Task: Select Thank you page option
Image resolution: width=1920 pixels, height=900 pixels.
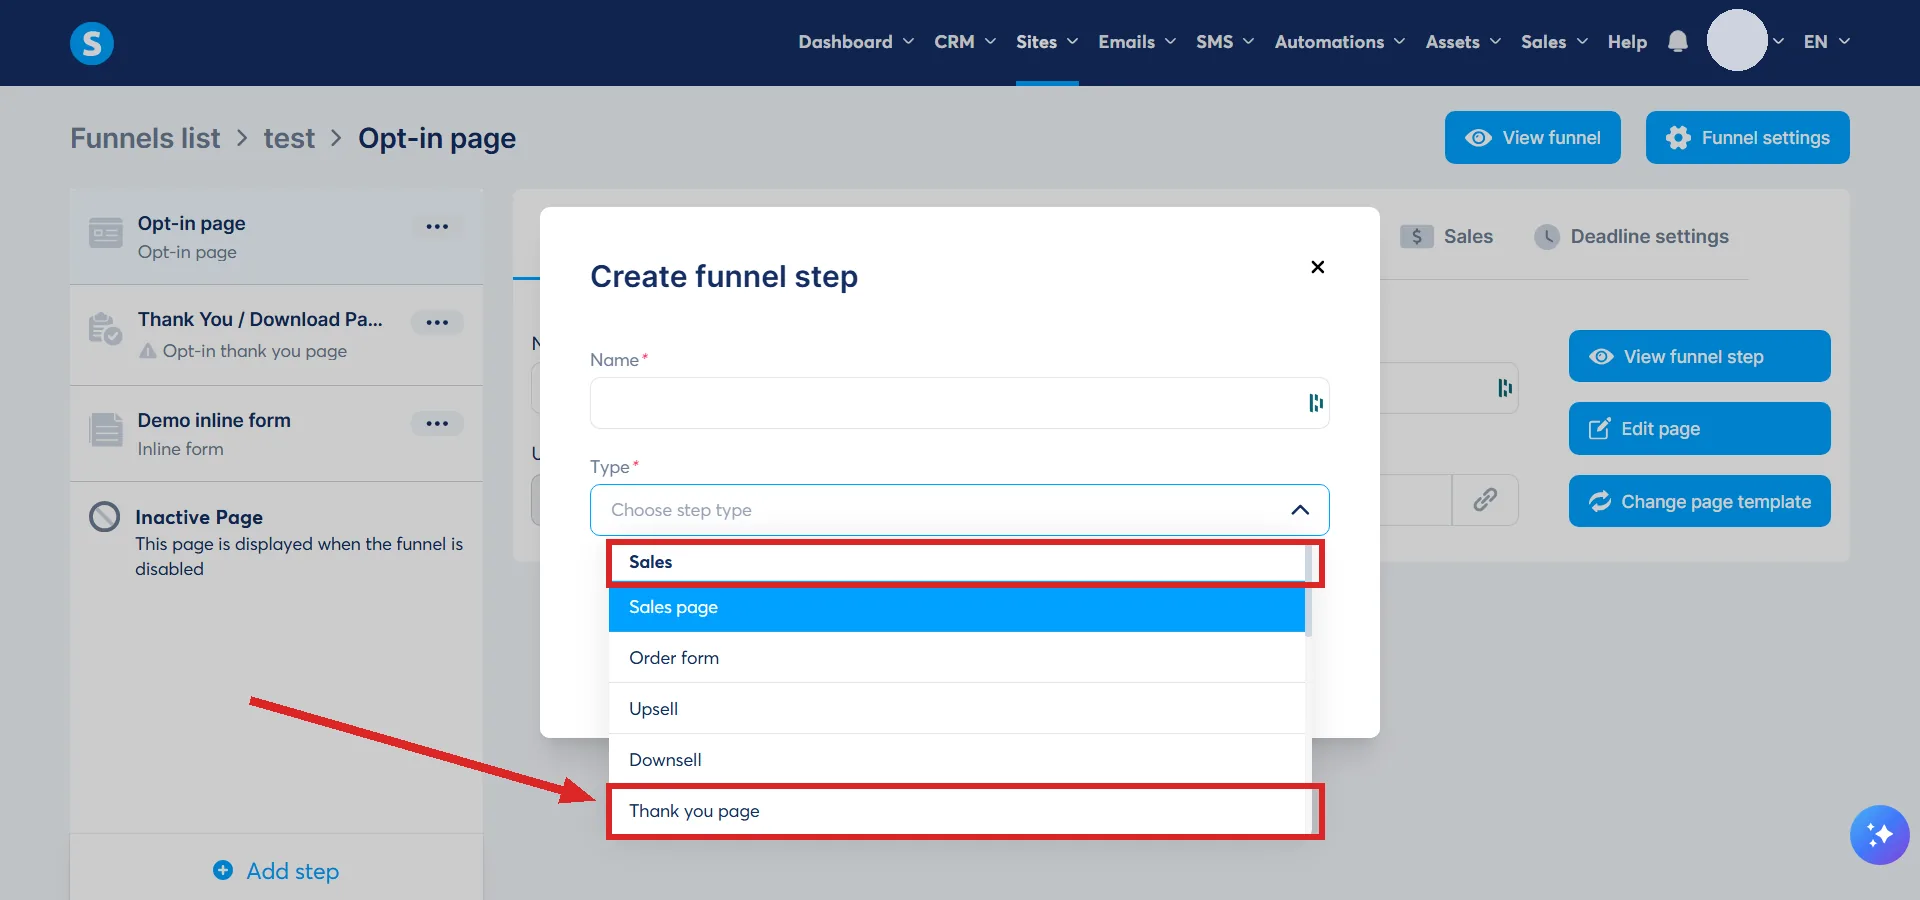Action: [x=957, y=811]
